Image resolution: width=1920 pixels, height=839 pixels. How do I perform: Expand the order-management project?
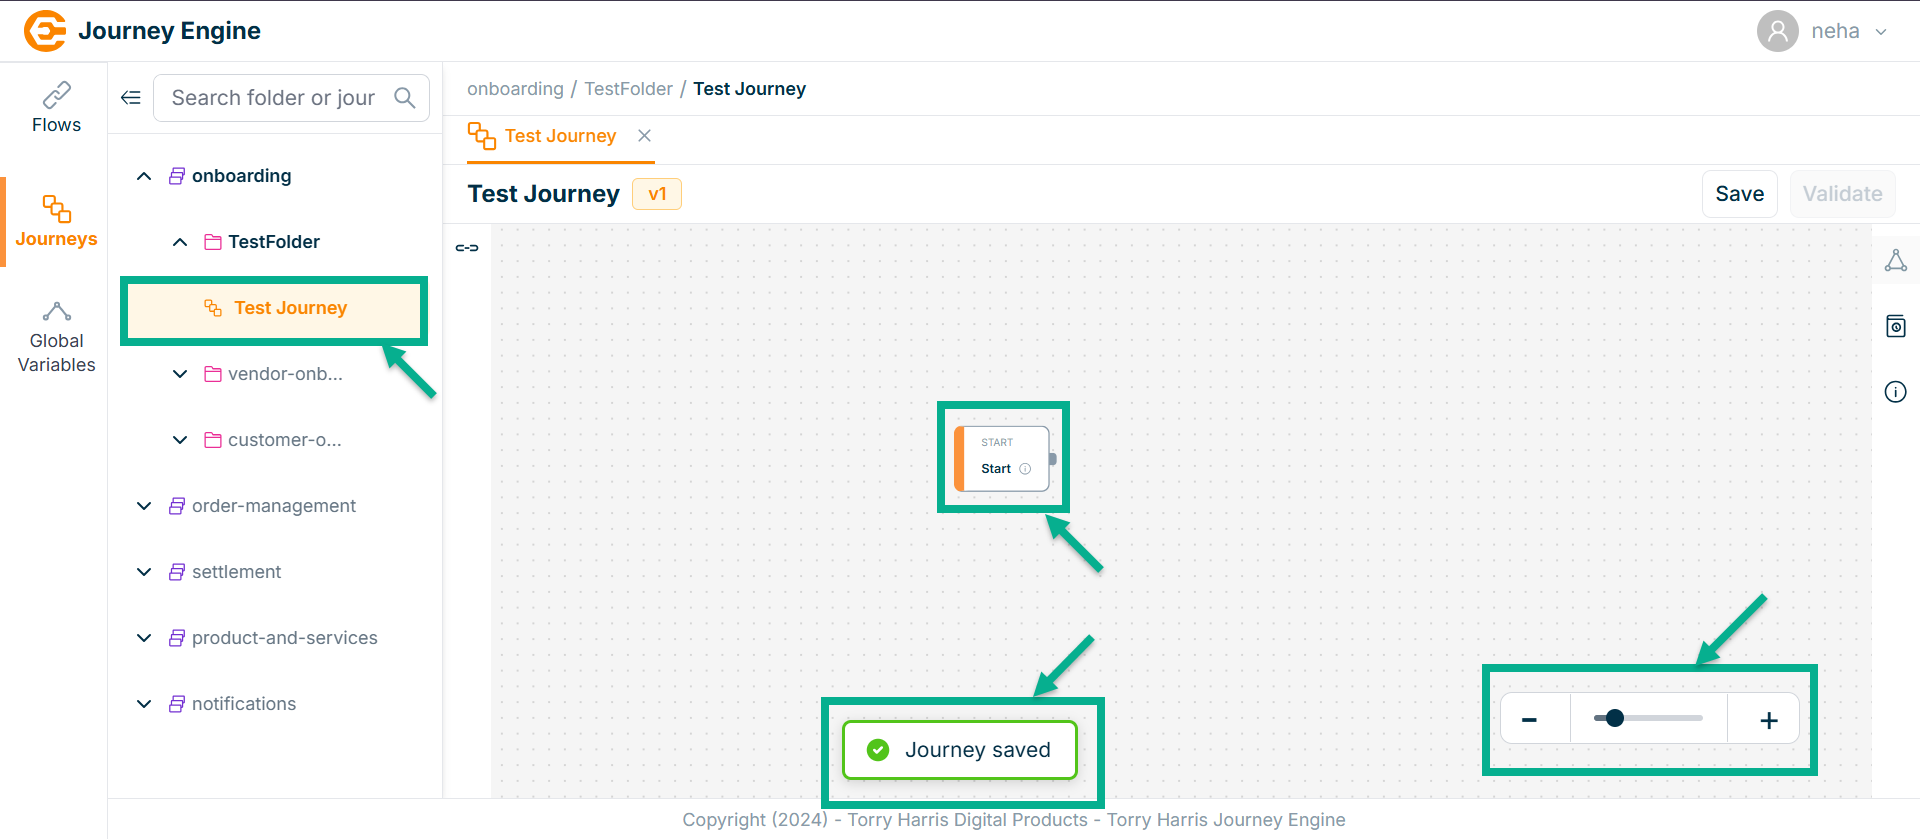click(144, 506)
